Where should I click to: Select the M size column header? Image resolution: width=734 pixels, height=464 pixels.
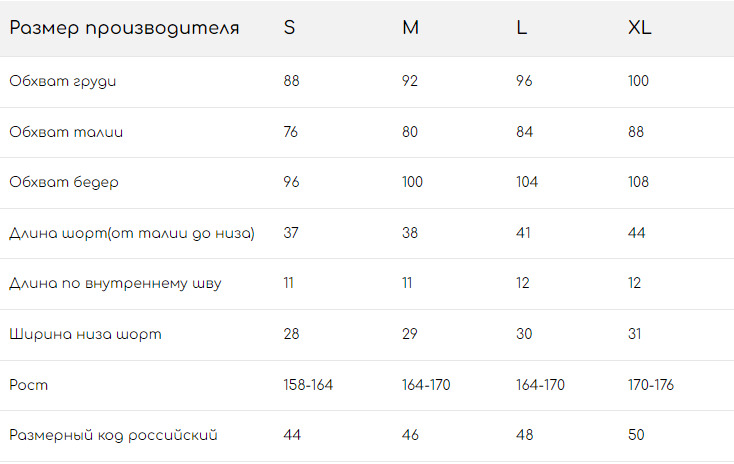pyautogui.click(x=410, y=28)
